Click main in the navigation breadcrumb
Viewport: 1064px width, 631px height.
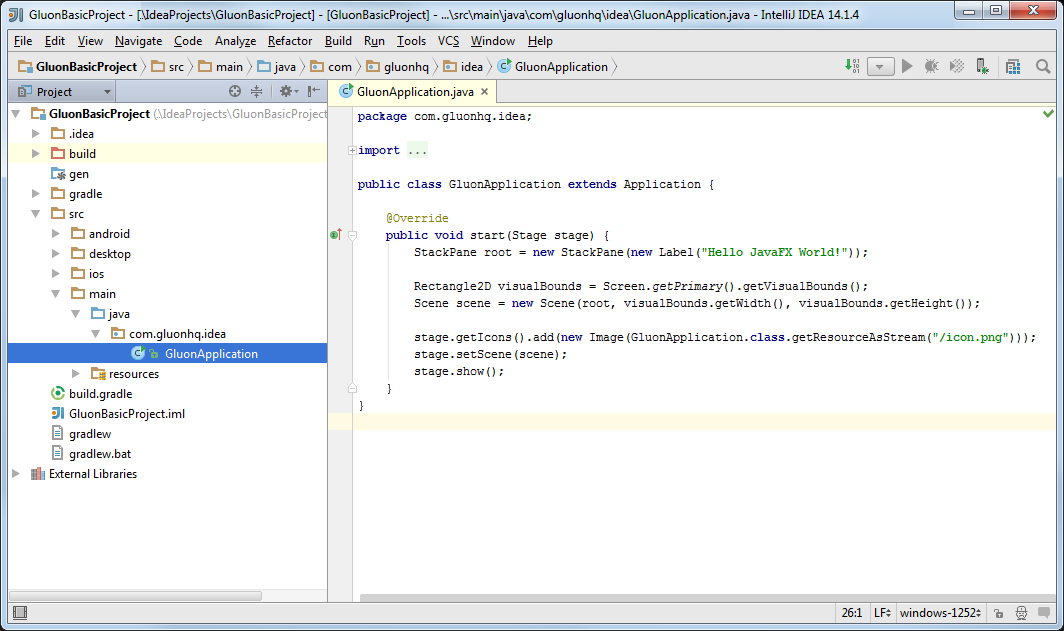click(221, 66)
